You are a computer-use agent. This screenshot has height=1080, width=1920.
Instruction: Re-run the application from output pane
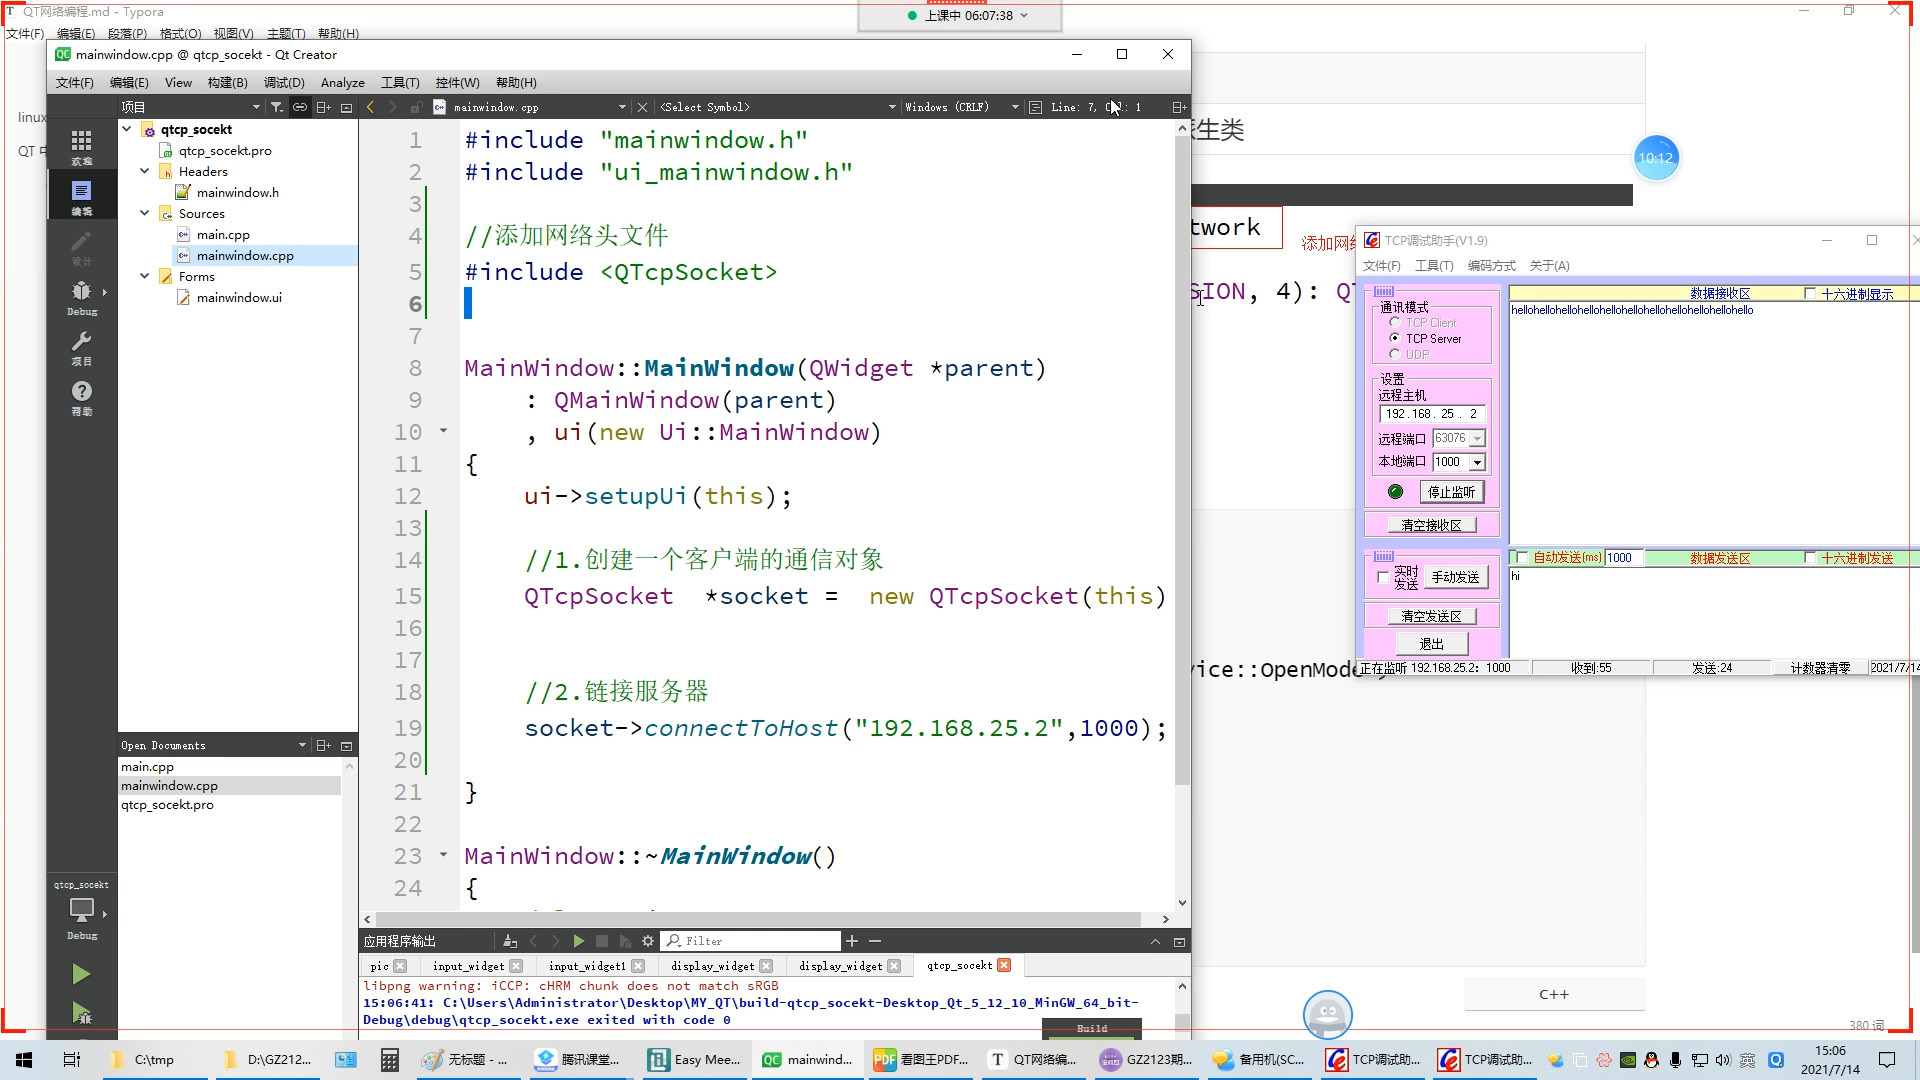578,941
